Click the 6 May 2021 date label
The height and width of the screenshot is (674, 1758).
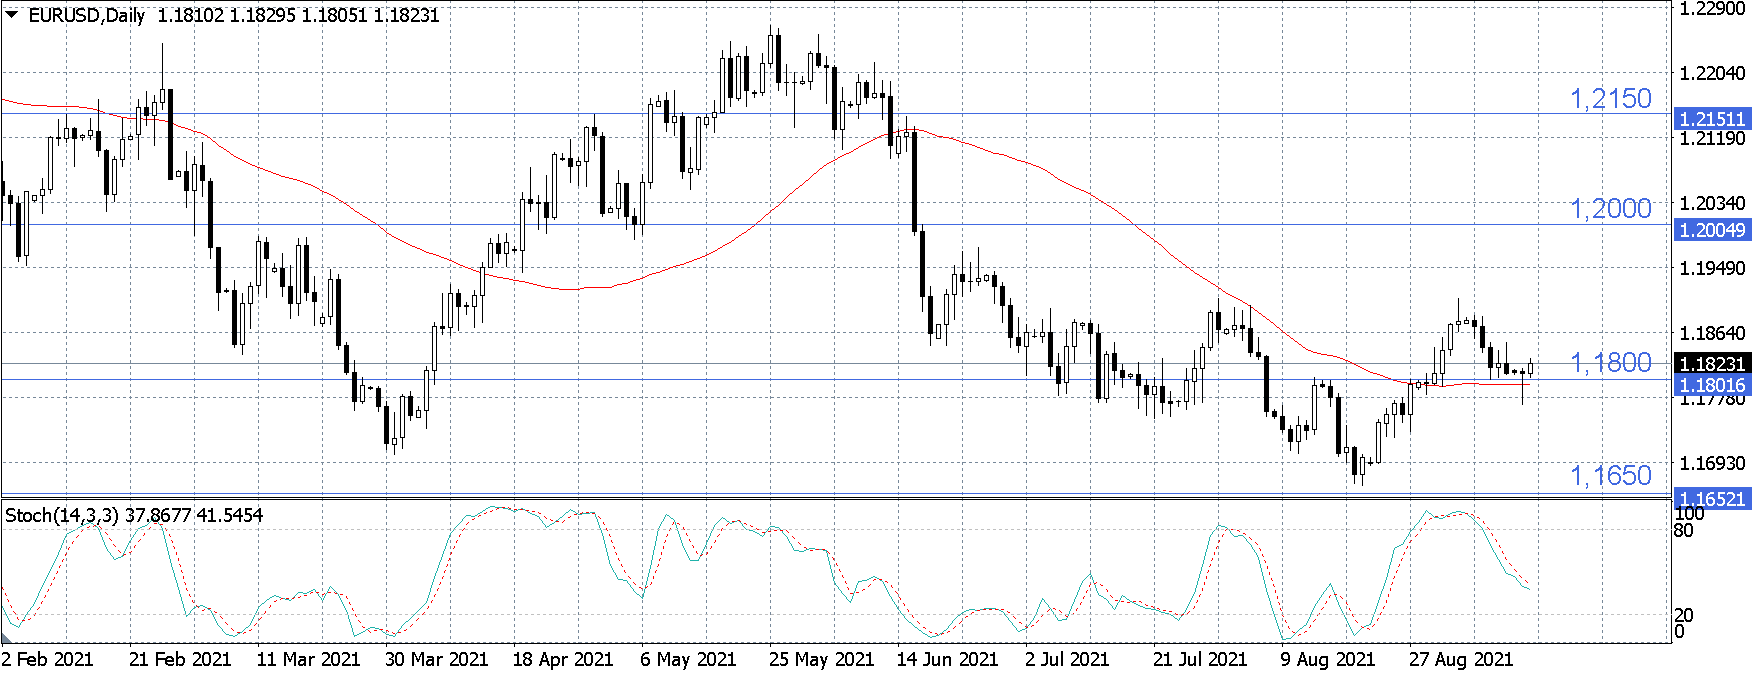click(x=688, y=659)
